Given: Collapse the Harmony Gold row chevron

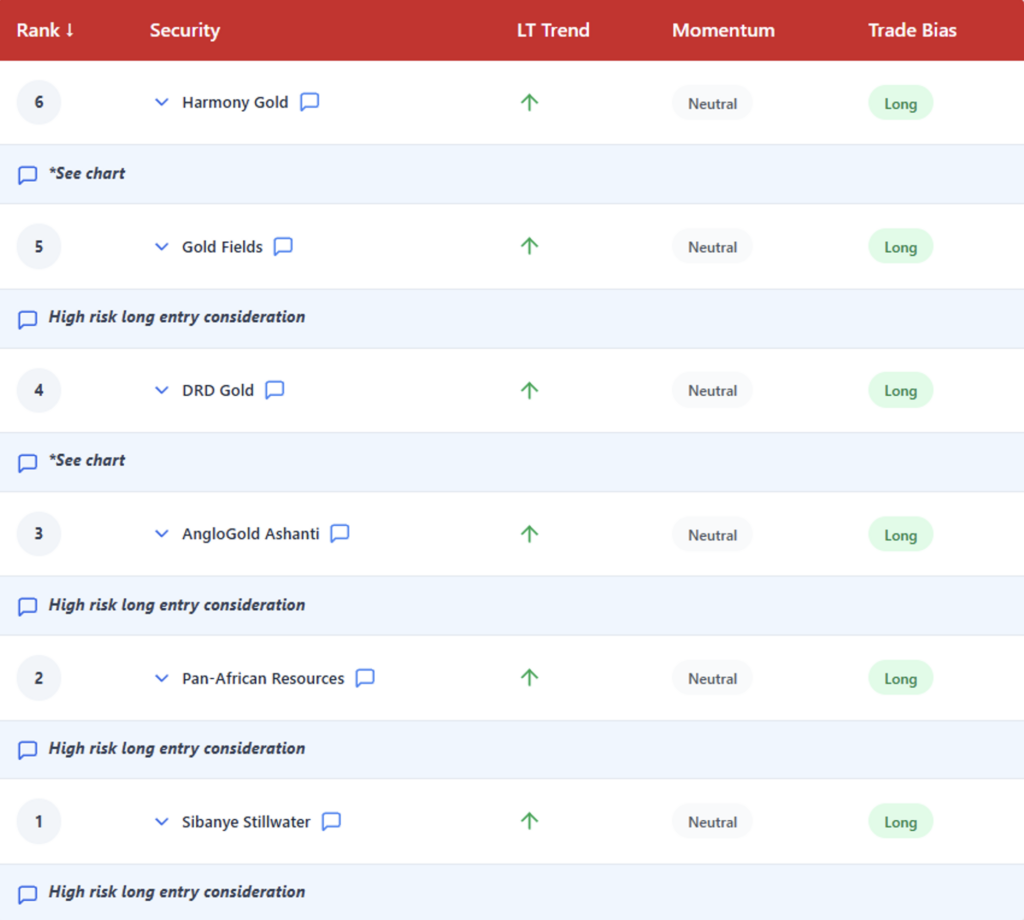Looking at the screenshot, I should [x=162, y=102].
